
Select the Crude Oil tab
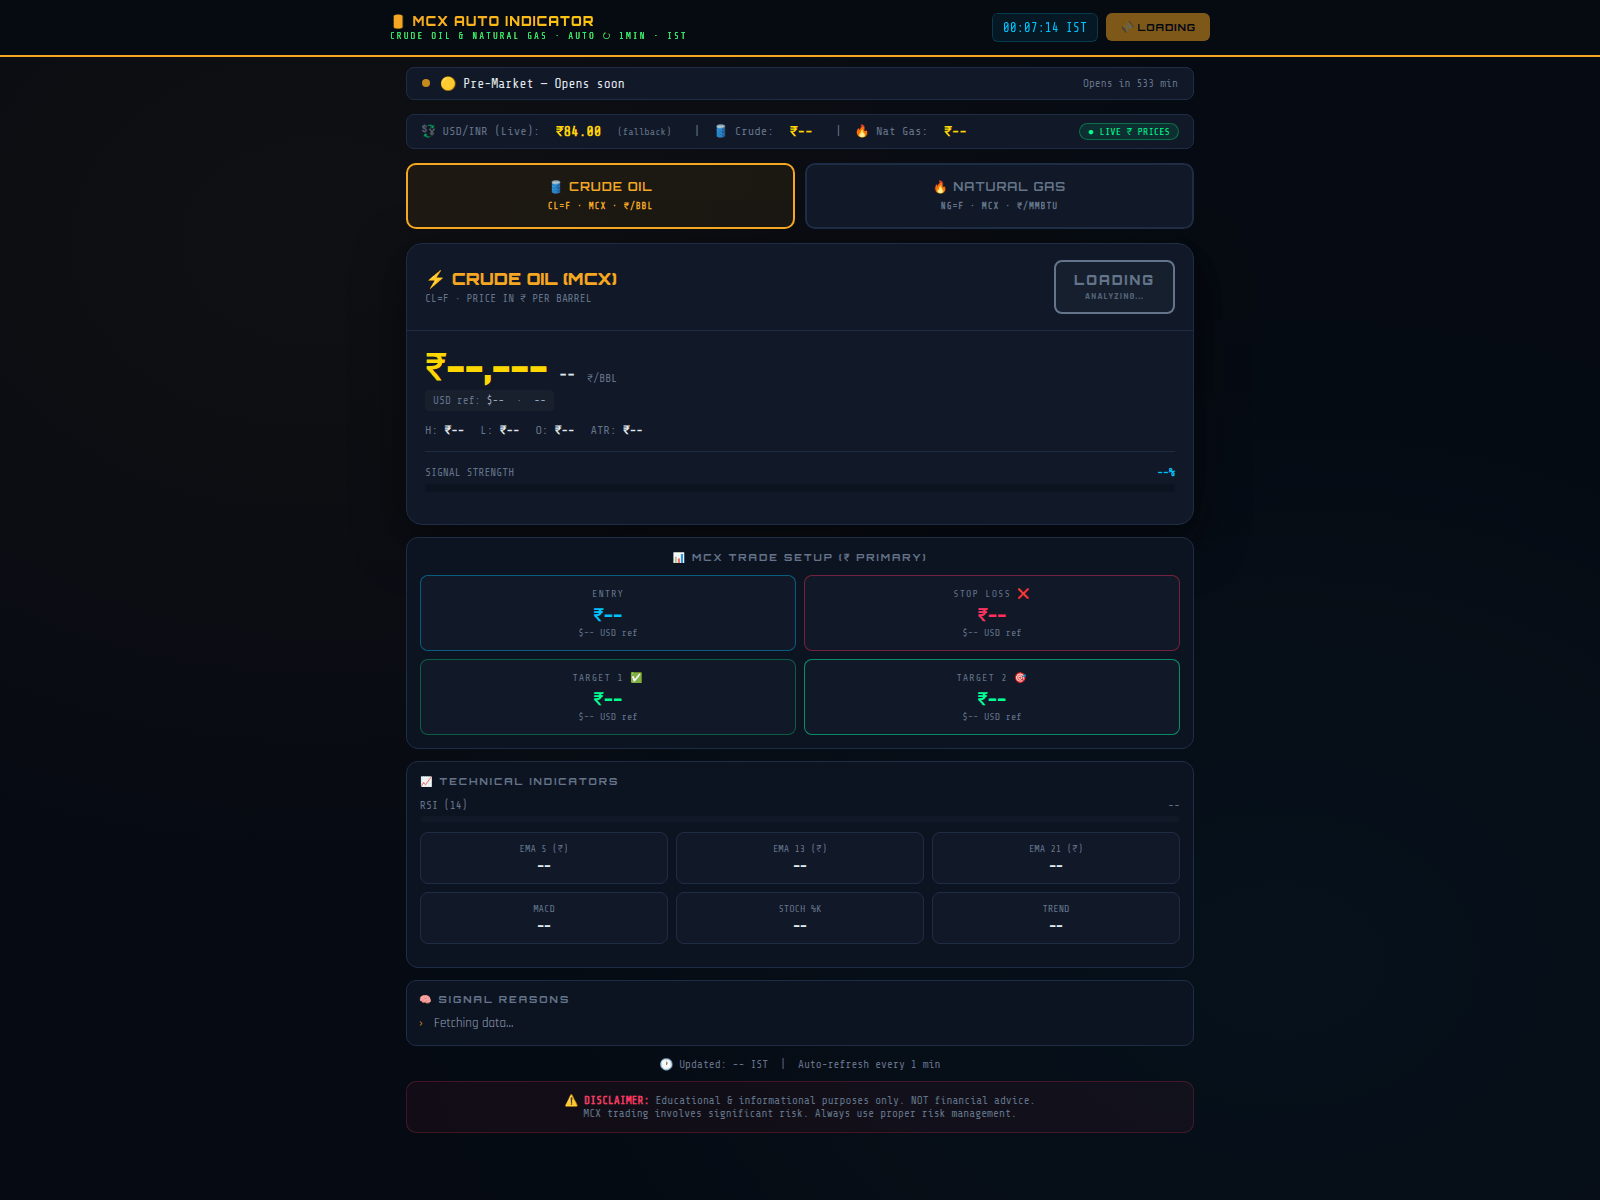599,196
